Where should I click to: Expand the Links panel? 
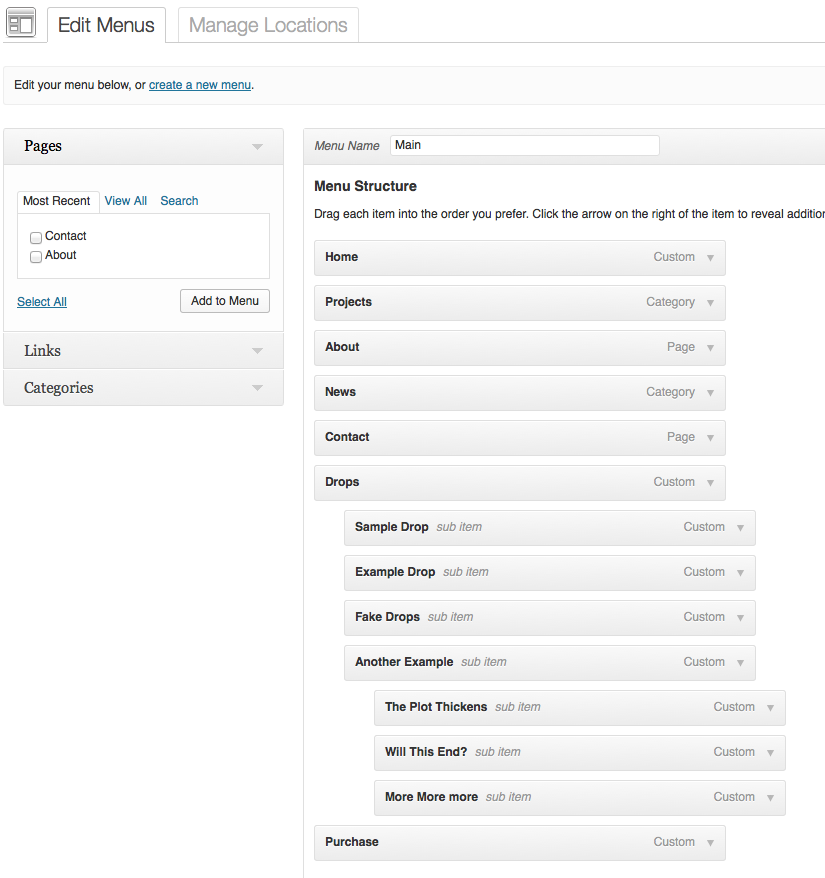[x=257, y=351]
